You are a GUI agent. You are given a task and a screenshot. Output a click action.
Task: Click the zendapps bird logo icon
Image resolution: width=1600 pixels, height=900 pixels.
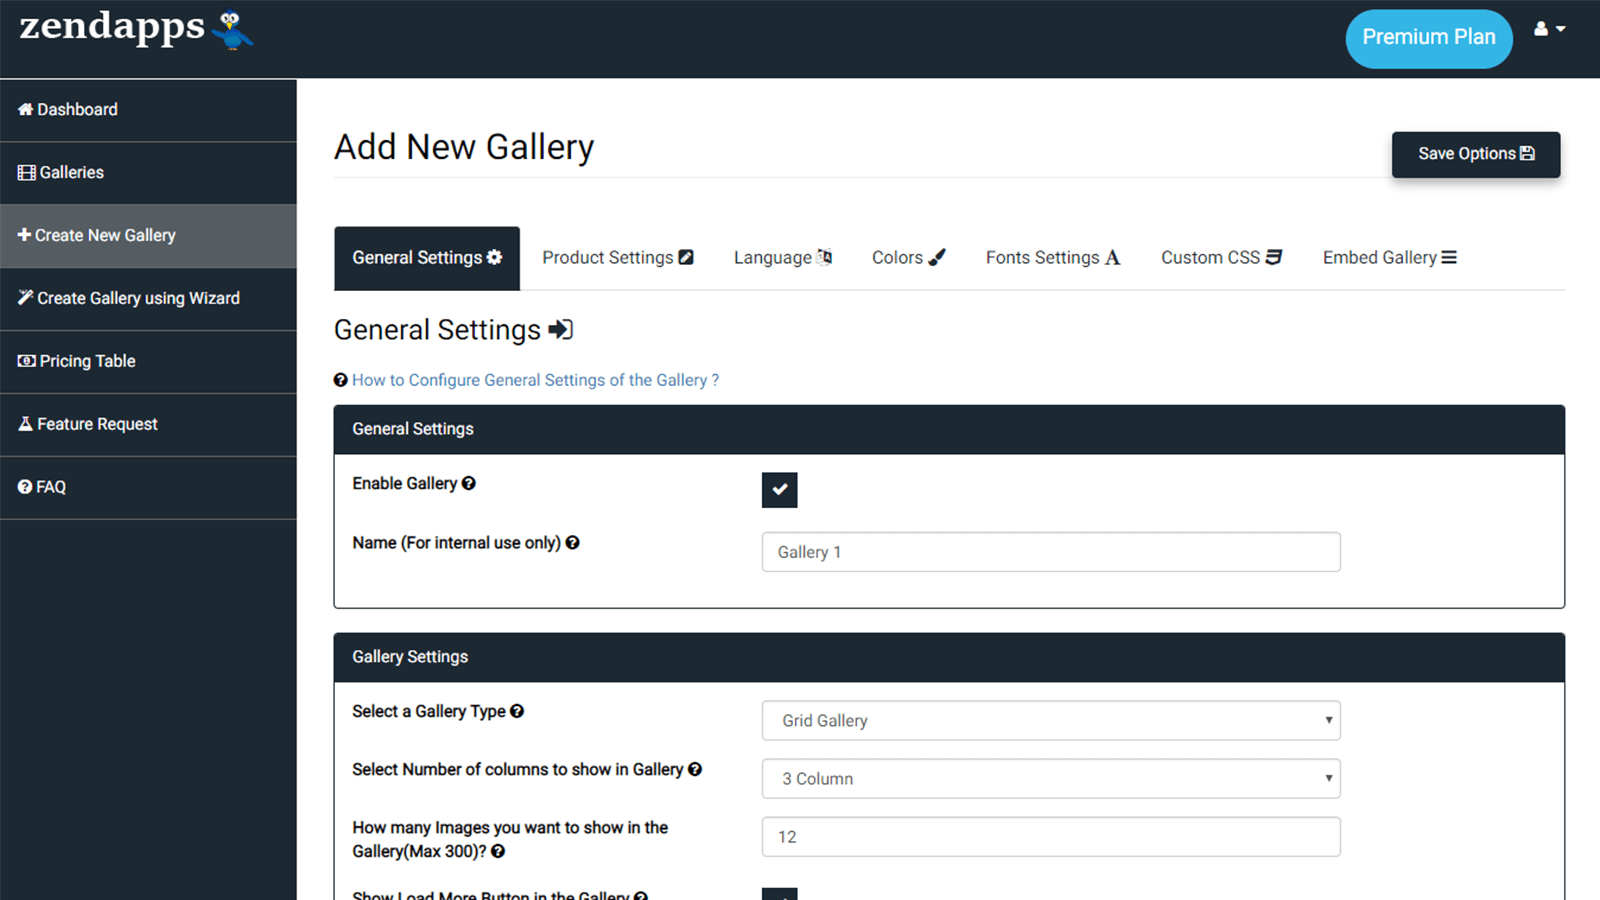point(234,29)
